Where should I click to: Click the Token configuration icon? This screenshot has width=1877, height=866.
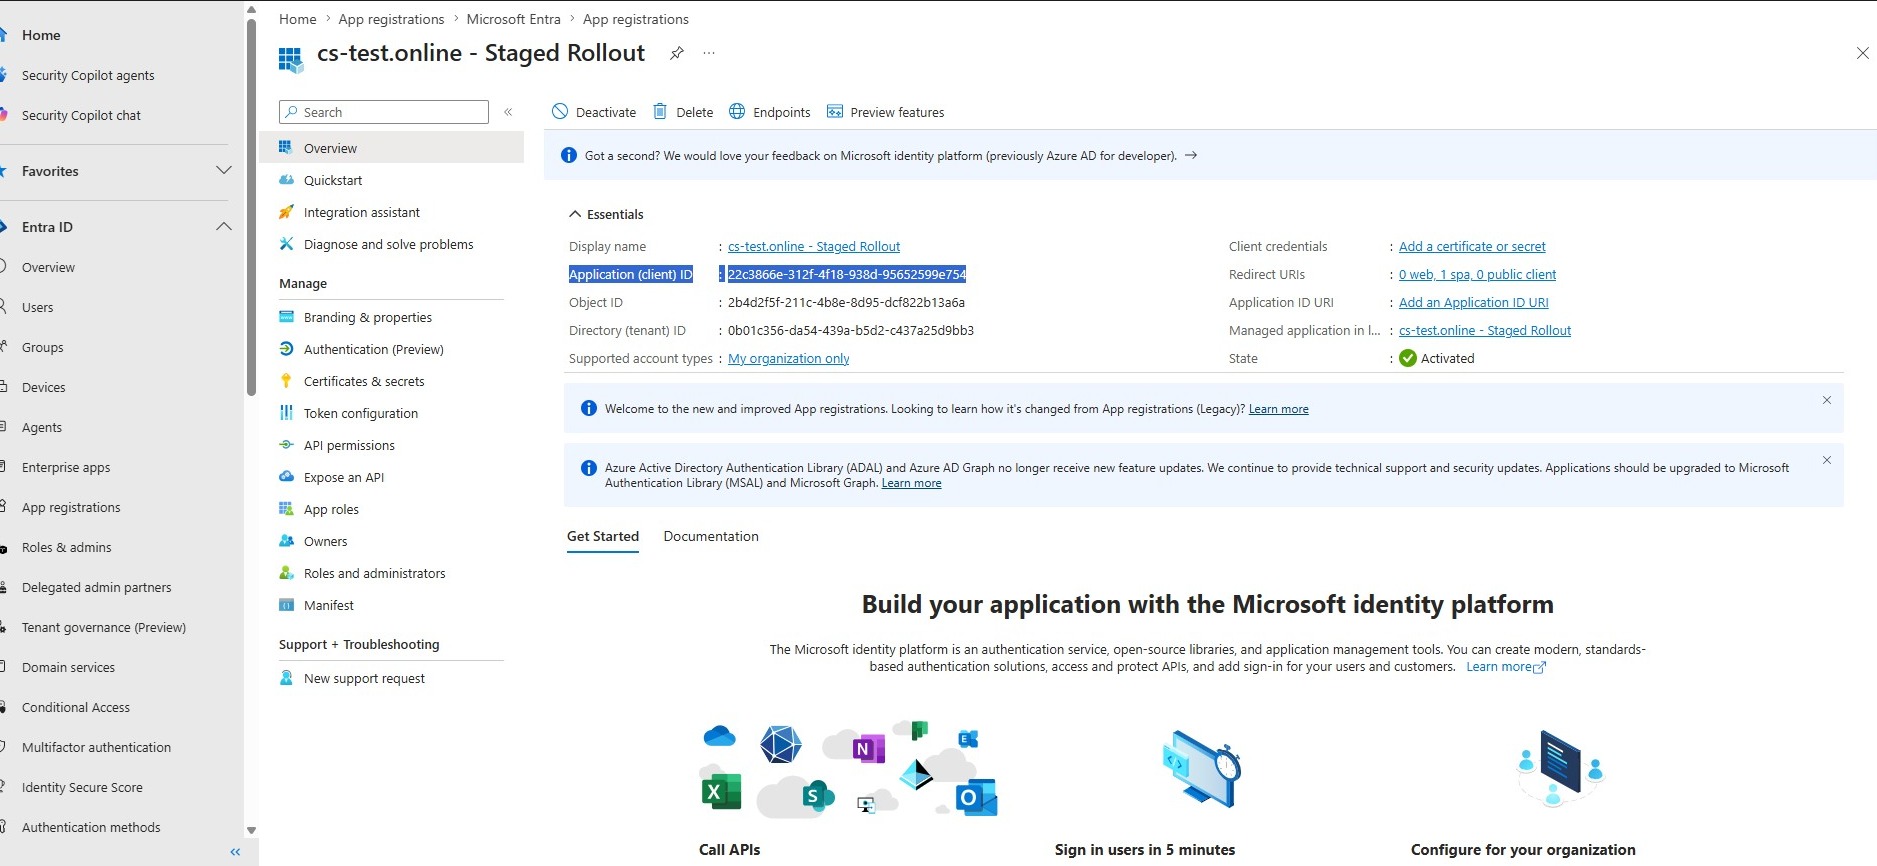coord(286,413)
